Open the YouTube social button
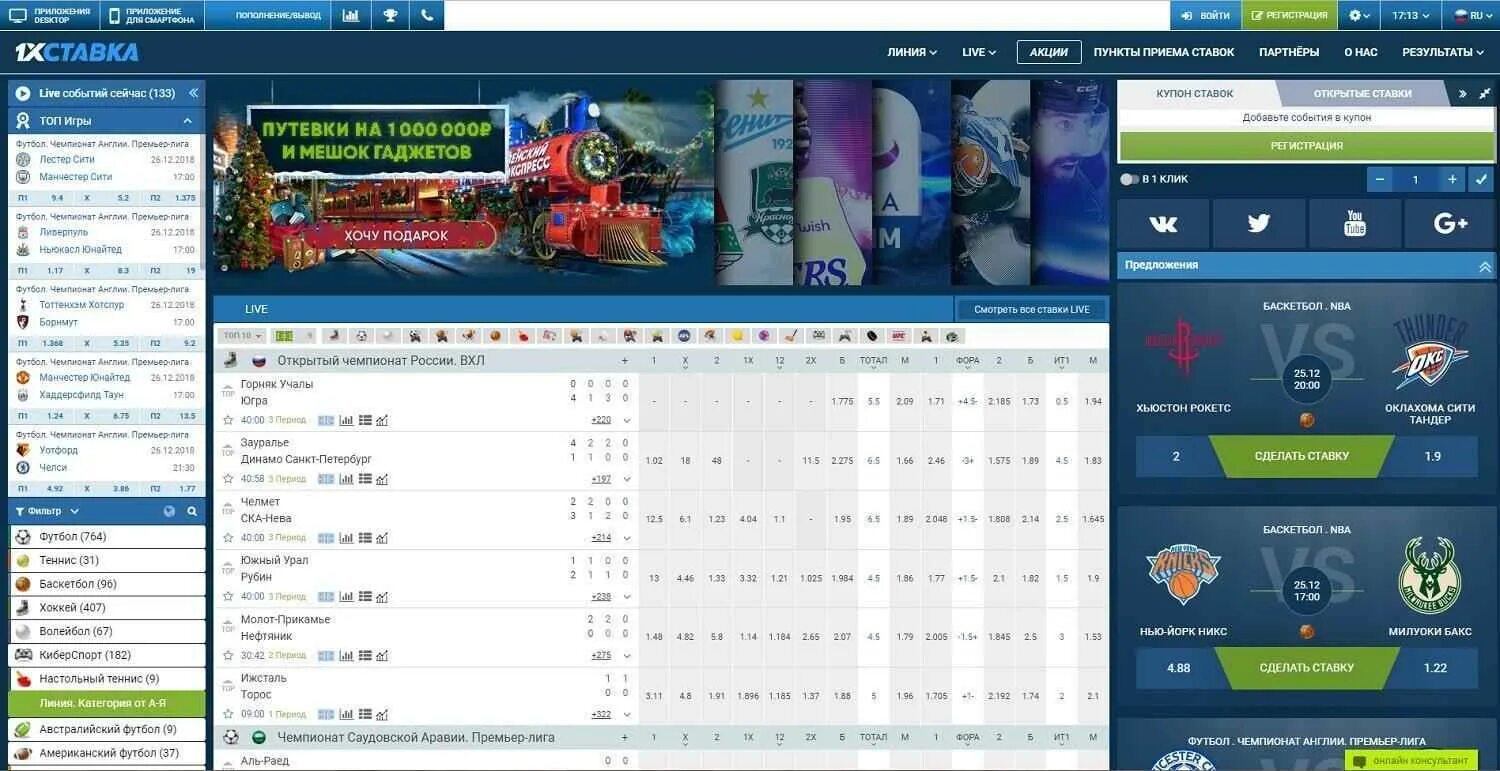The width and height of the screenshot is (1500, 771). pos(1355,224)
